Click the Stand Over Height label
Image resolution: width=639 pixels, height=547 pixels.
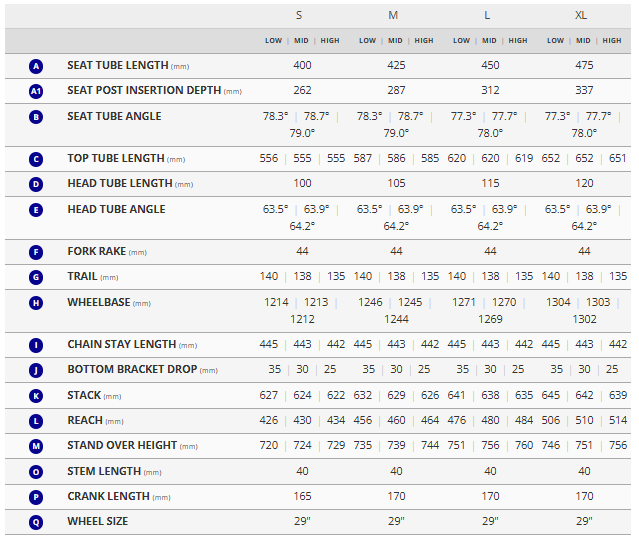[122, 446]
